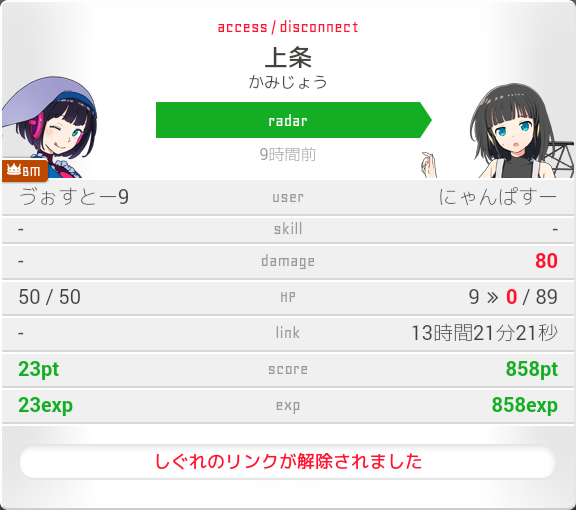The height and width of the screenshot is (510, 576).
Task: Click the skill row label
Action: click(x=288, y=229)
